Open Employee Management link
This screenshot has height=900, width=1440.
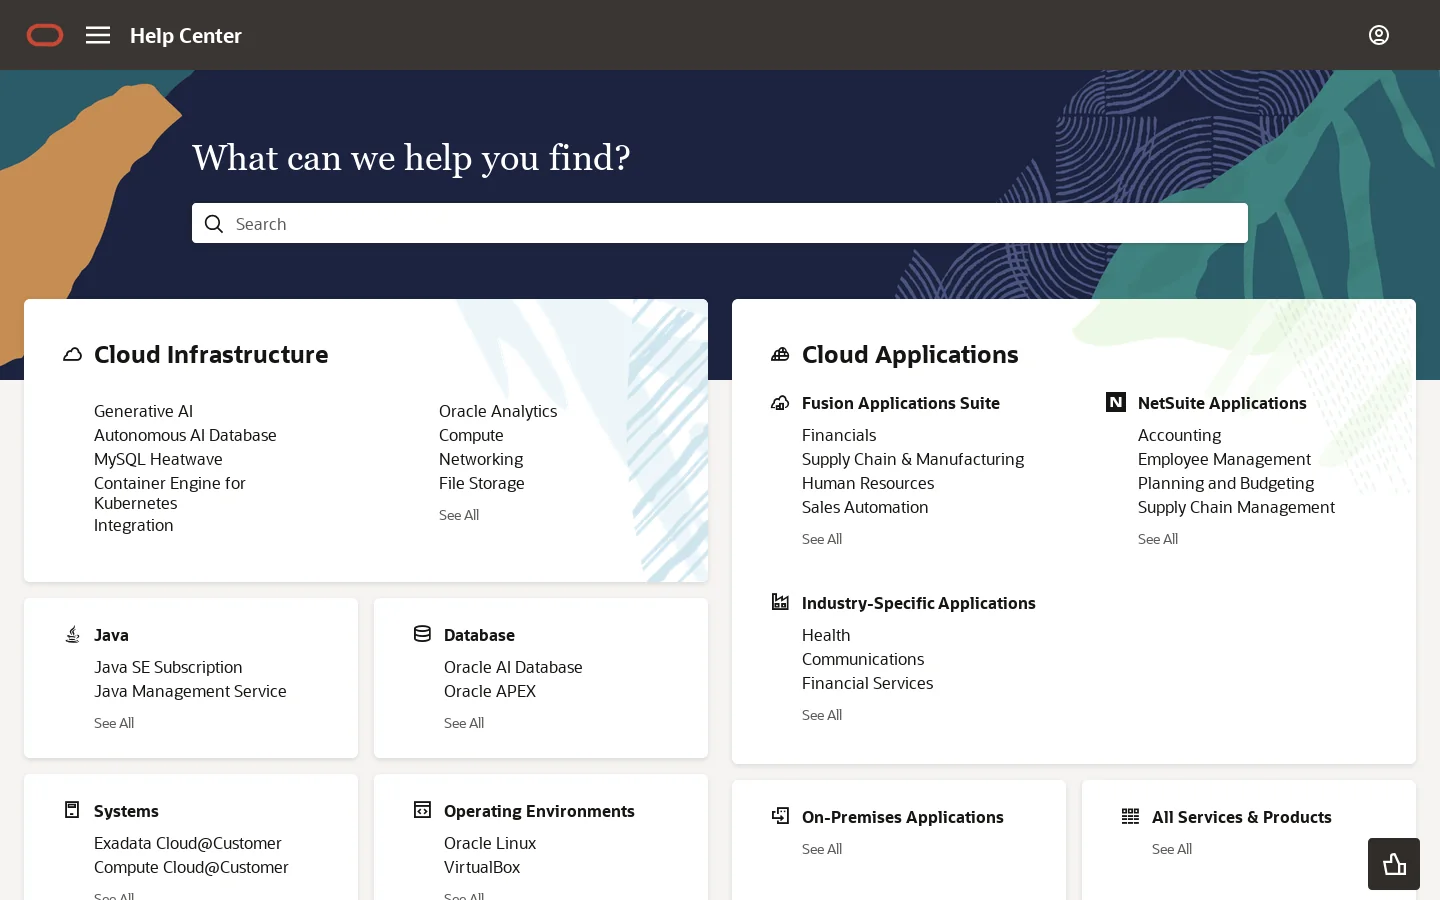[1224, 459]
